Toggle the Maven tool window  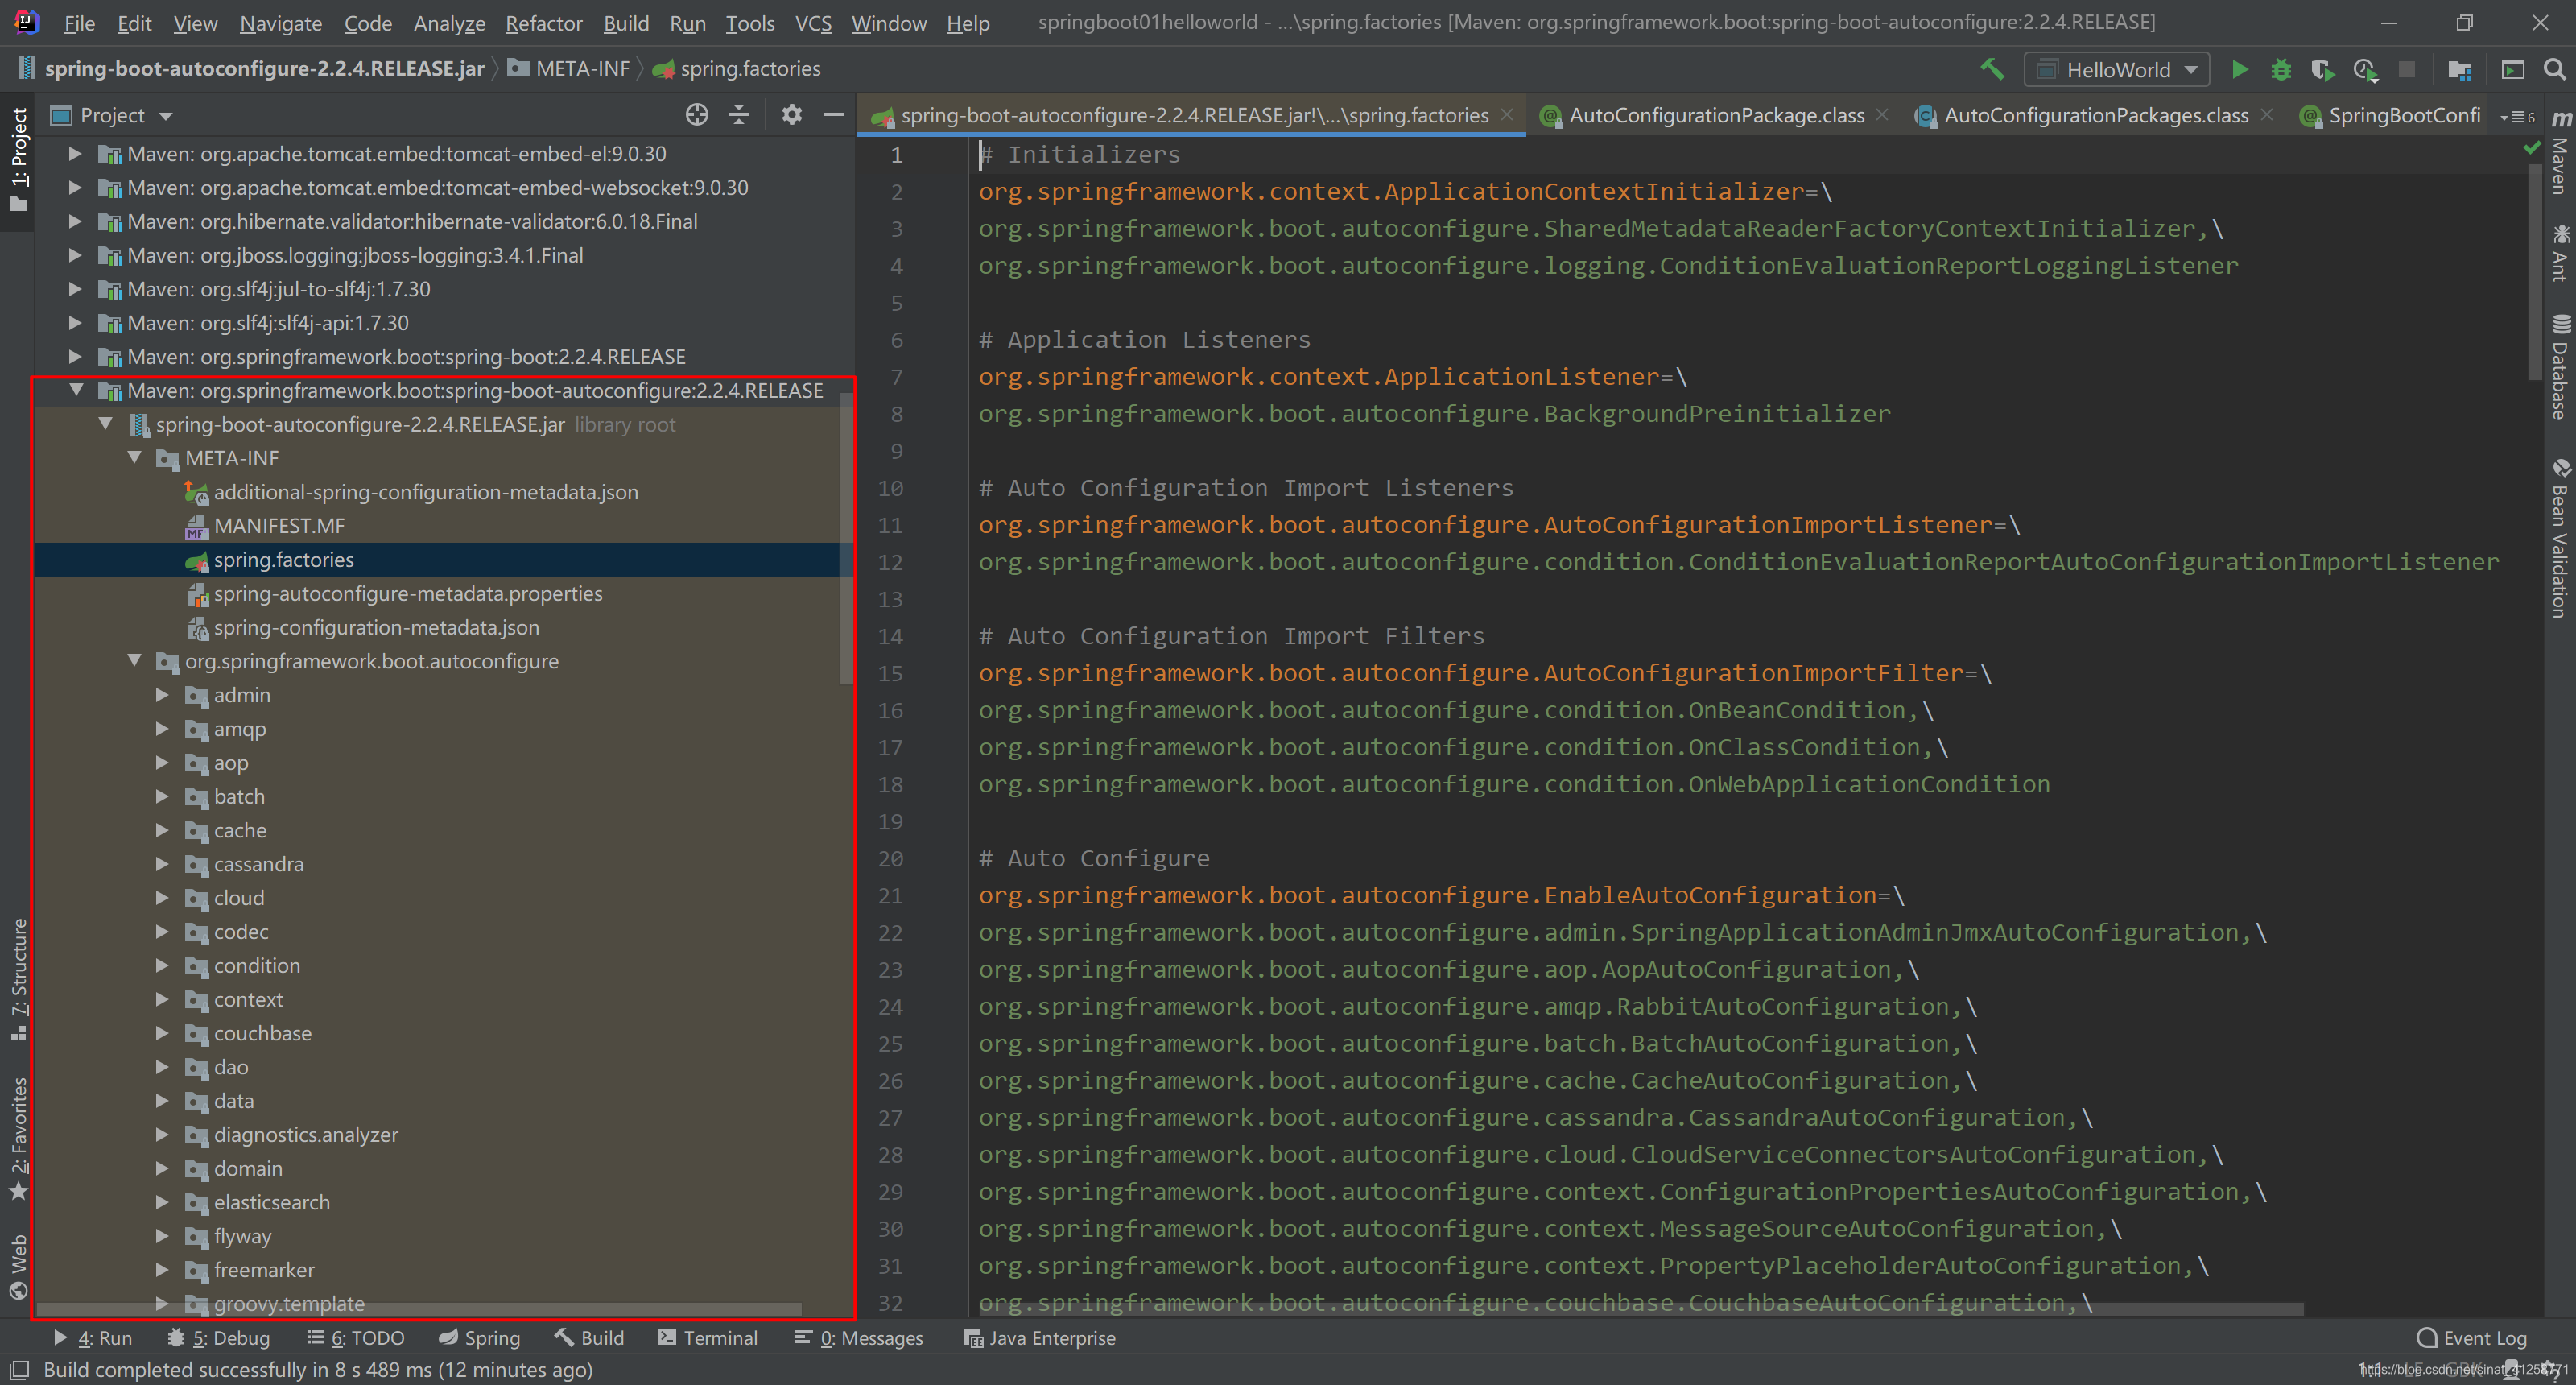pos(2560,154)
